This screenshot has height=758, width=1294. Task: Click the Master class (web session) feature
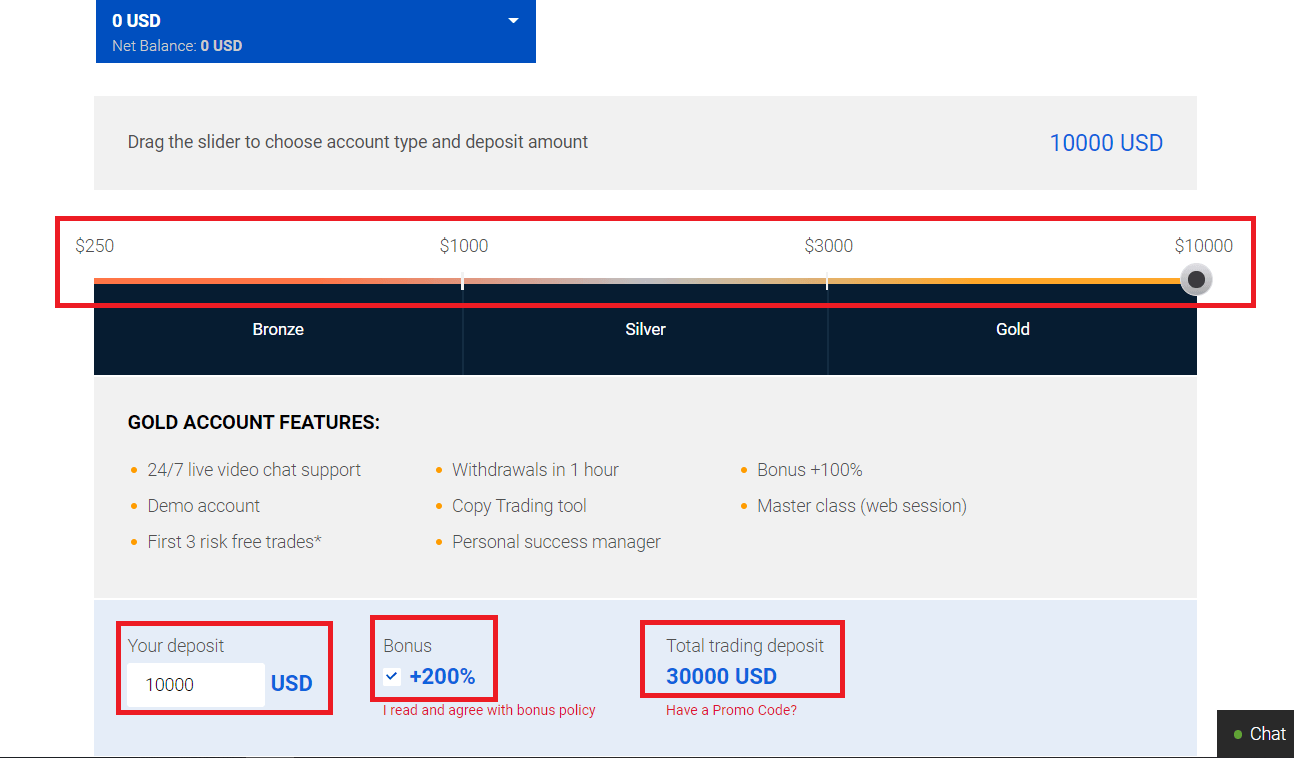click(x=862, y=506)
